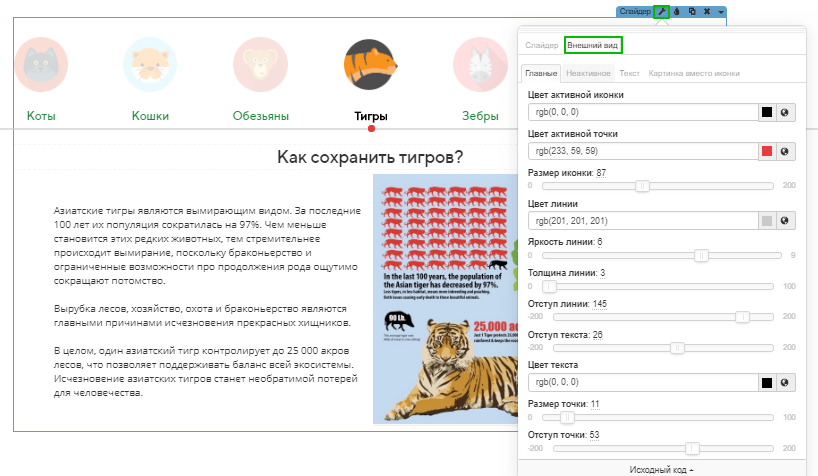The image size is (818, 476).
Task: Open the red Цвет активной точки swatch
Action: [767, 151]
